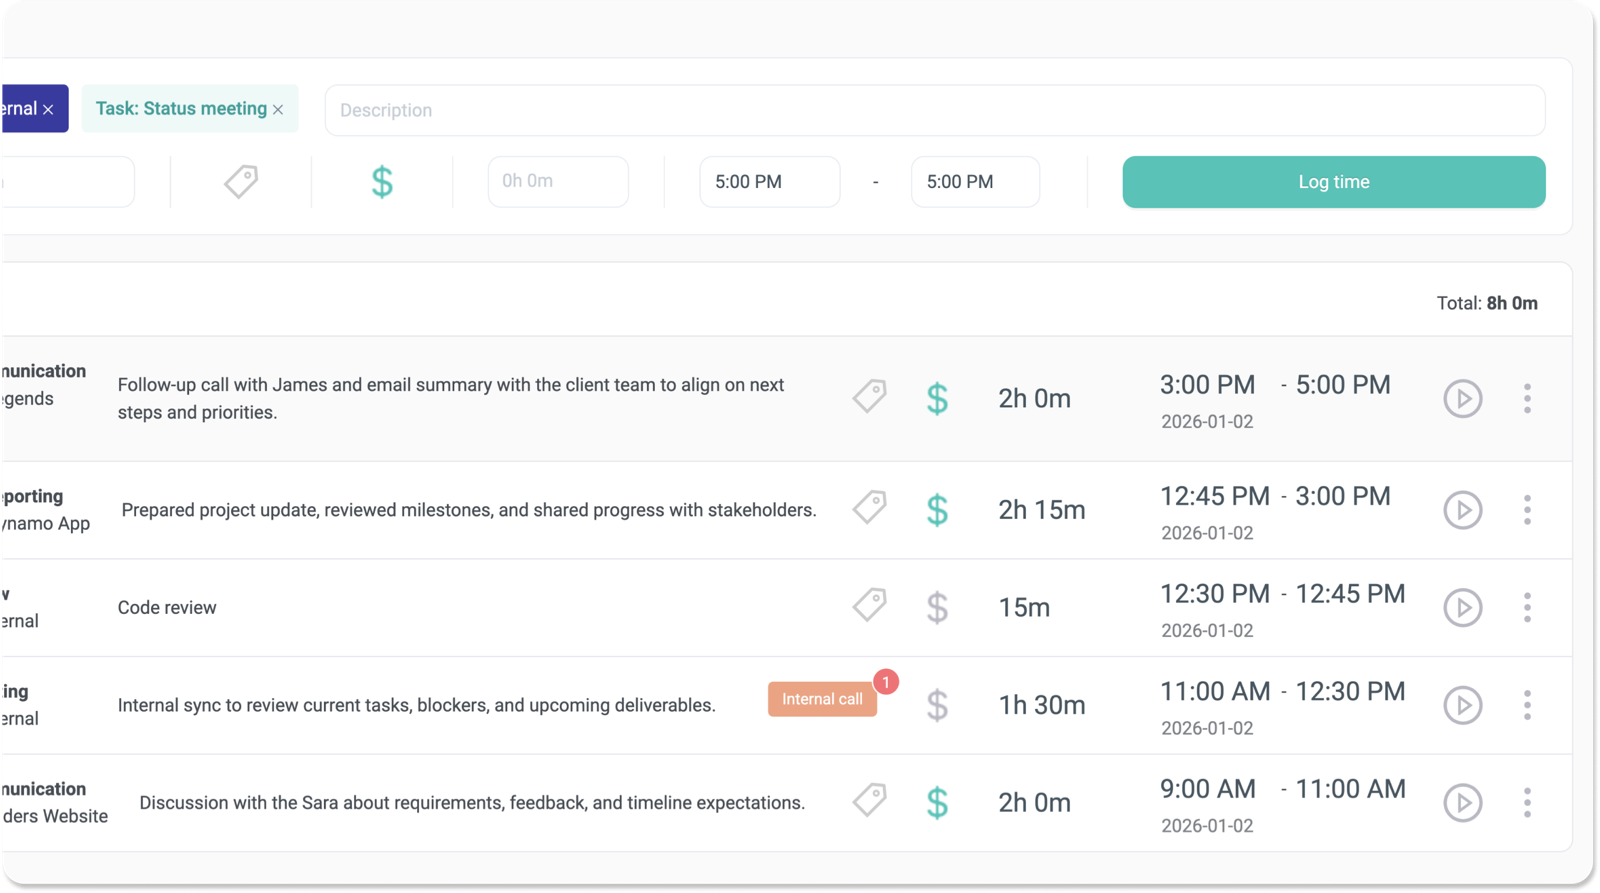1600x893 pixels.
Task: Add a tag to the Discussion with Sara entry
Action: [869, 800]
